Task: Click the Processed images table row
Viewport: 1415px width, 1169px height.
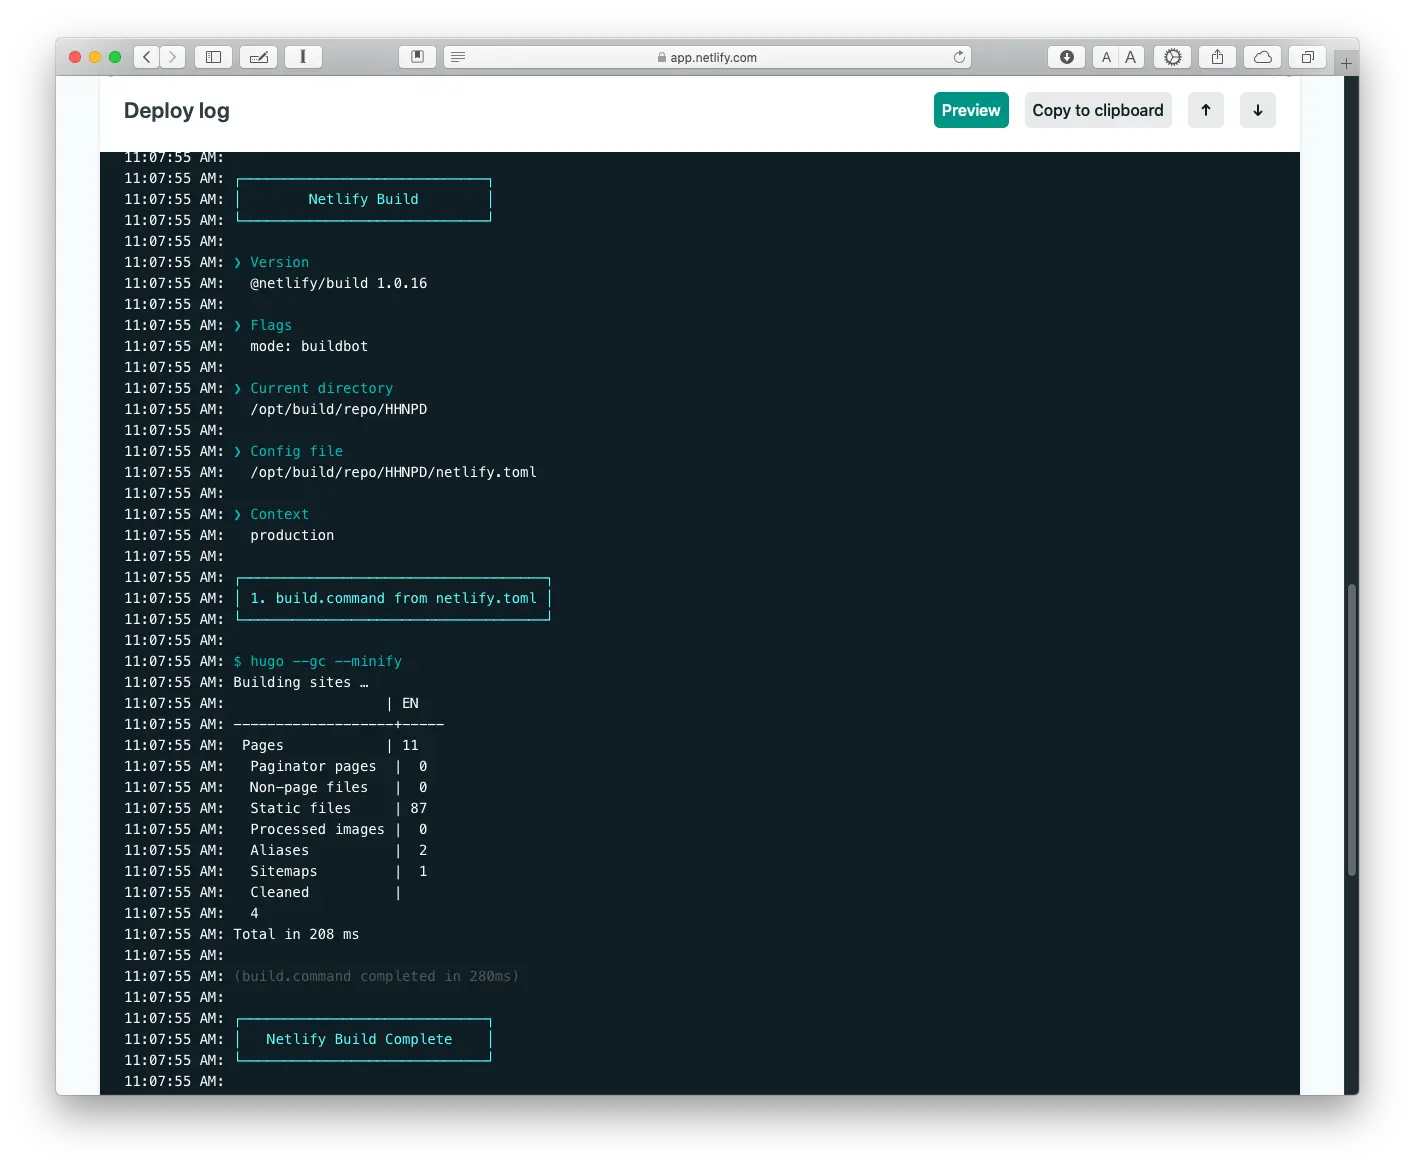Action: 338,829
